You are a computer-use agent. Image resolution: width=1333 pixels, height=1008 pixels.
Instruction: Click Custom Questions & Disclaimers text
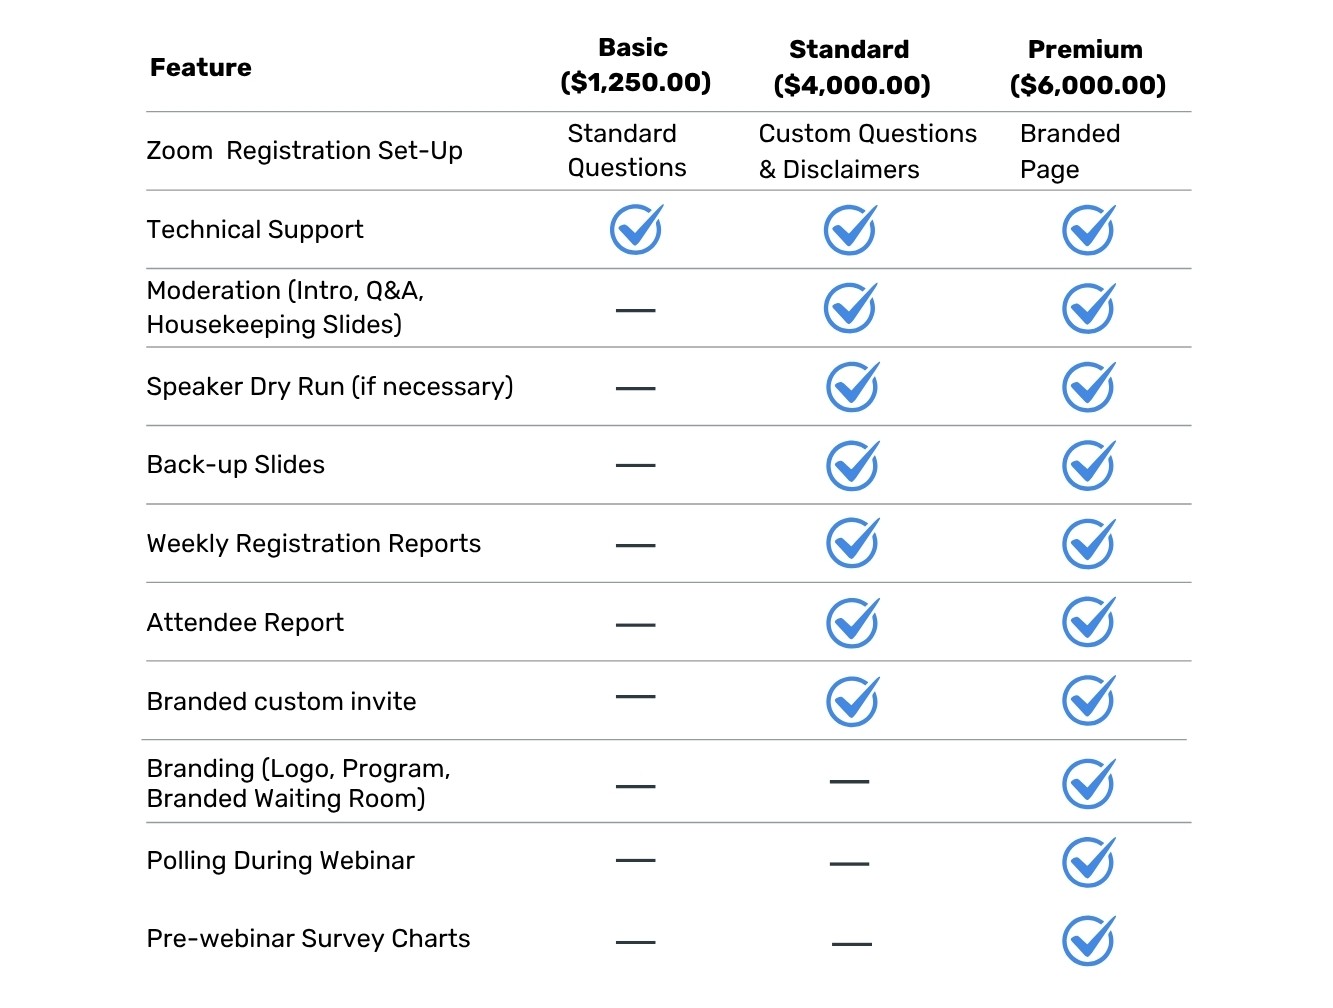click(x=867, y=151)
